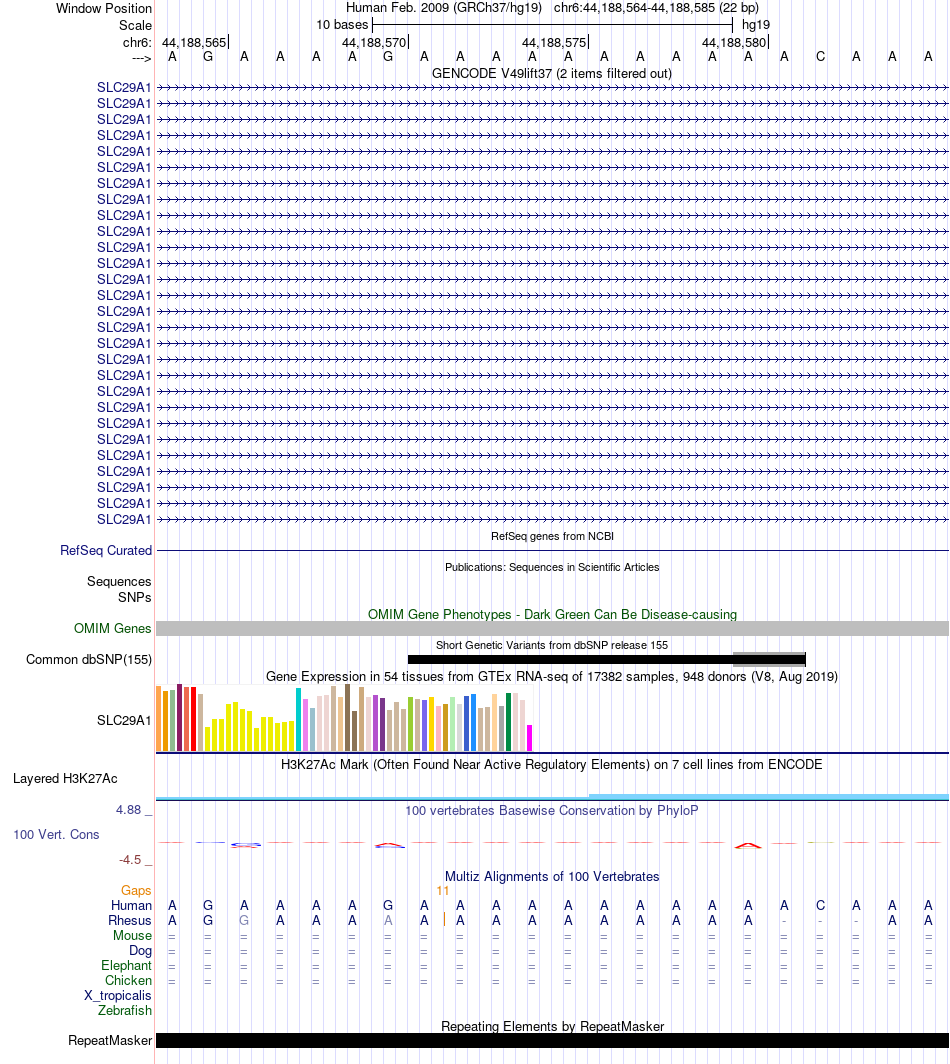Click the GTEx tissue expression bar chart

point(344,718)
